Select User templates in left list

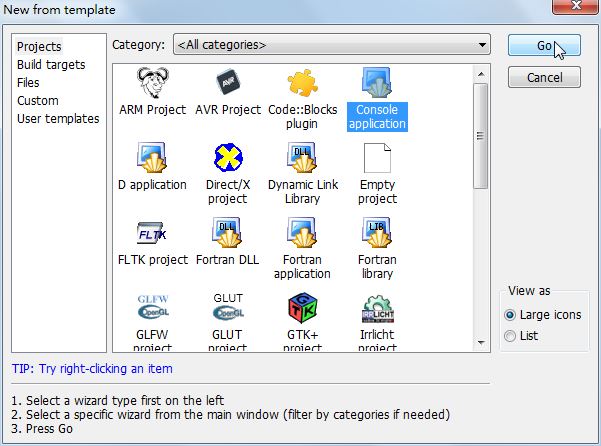tap(58, 119)
